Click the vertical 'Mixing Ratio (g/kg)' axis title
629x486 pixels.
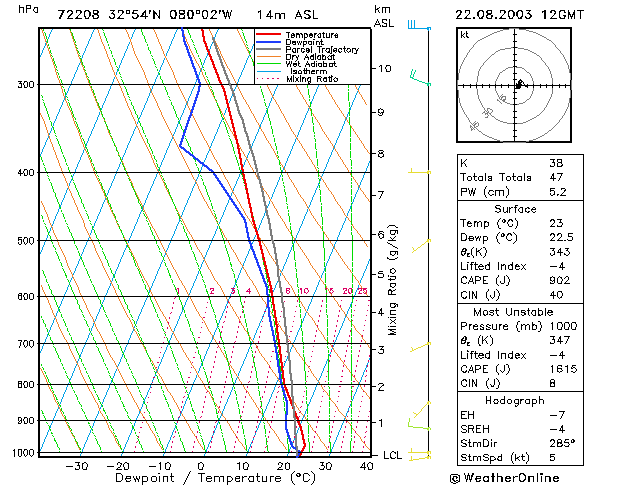coord(393,280)
